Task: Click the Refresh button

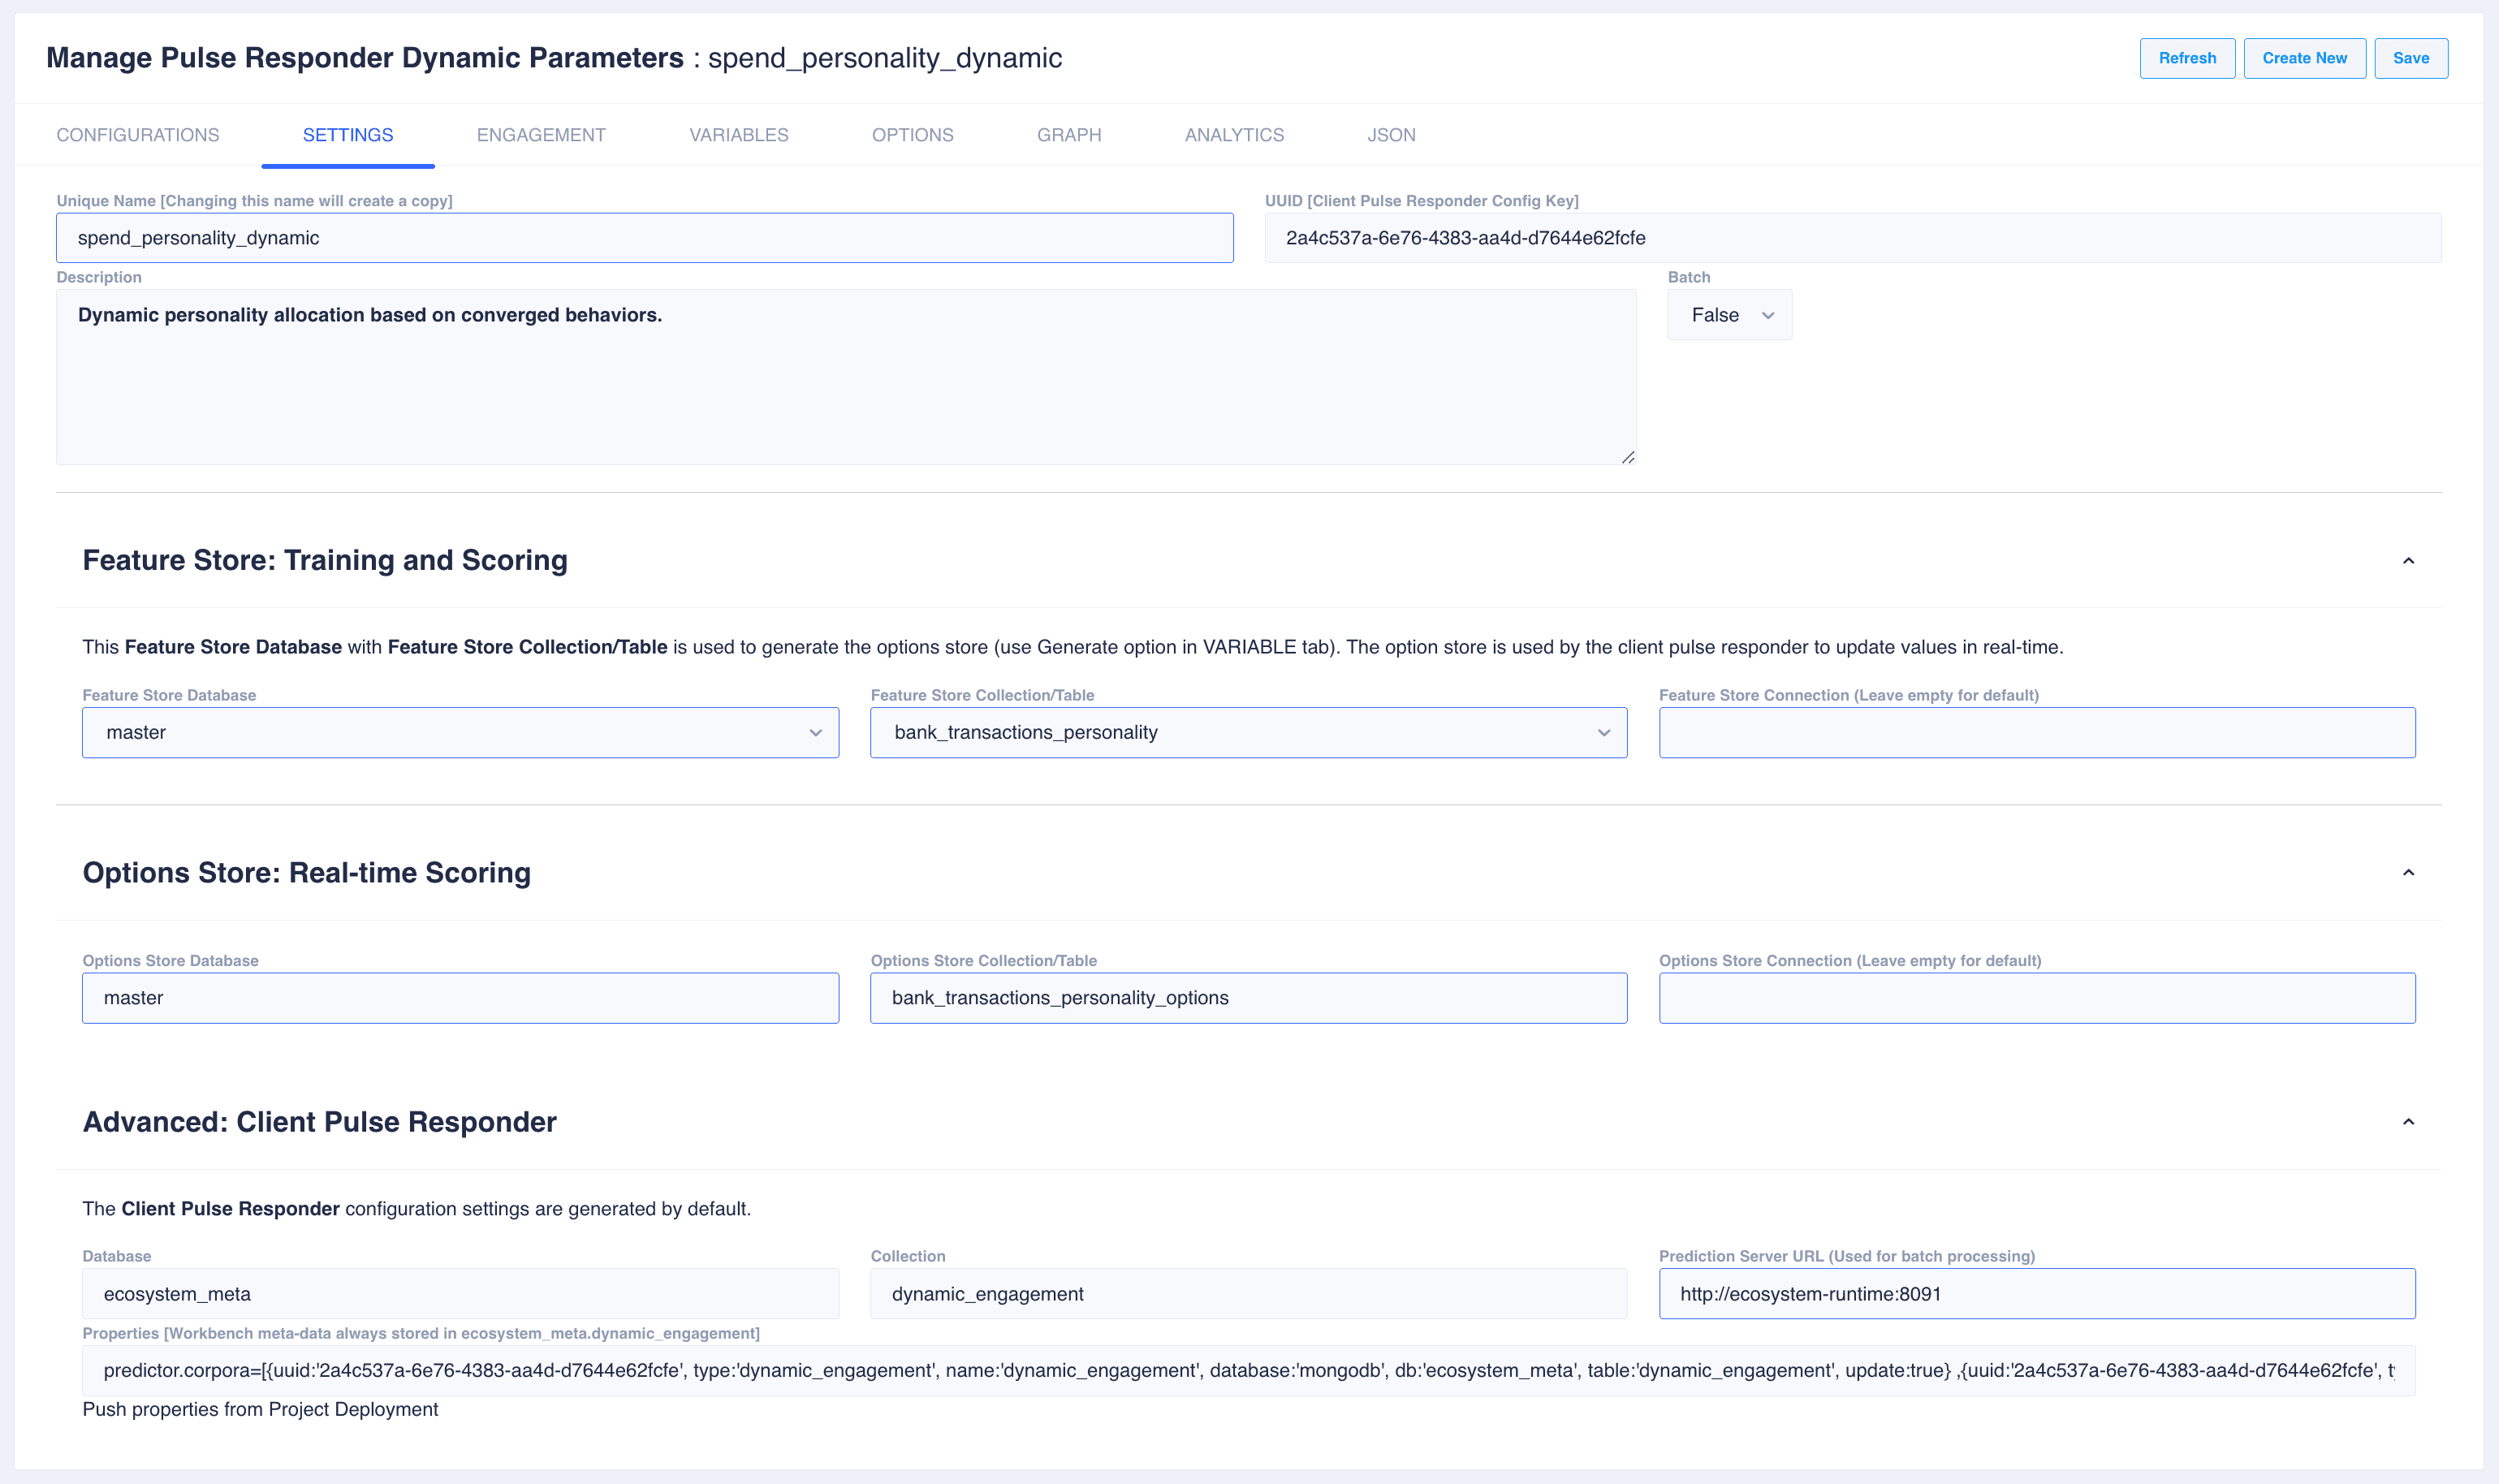Action: coord(2187,58)
